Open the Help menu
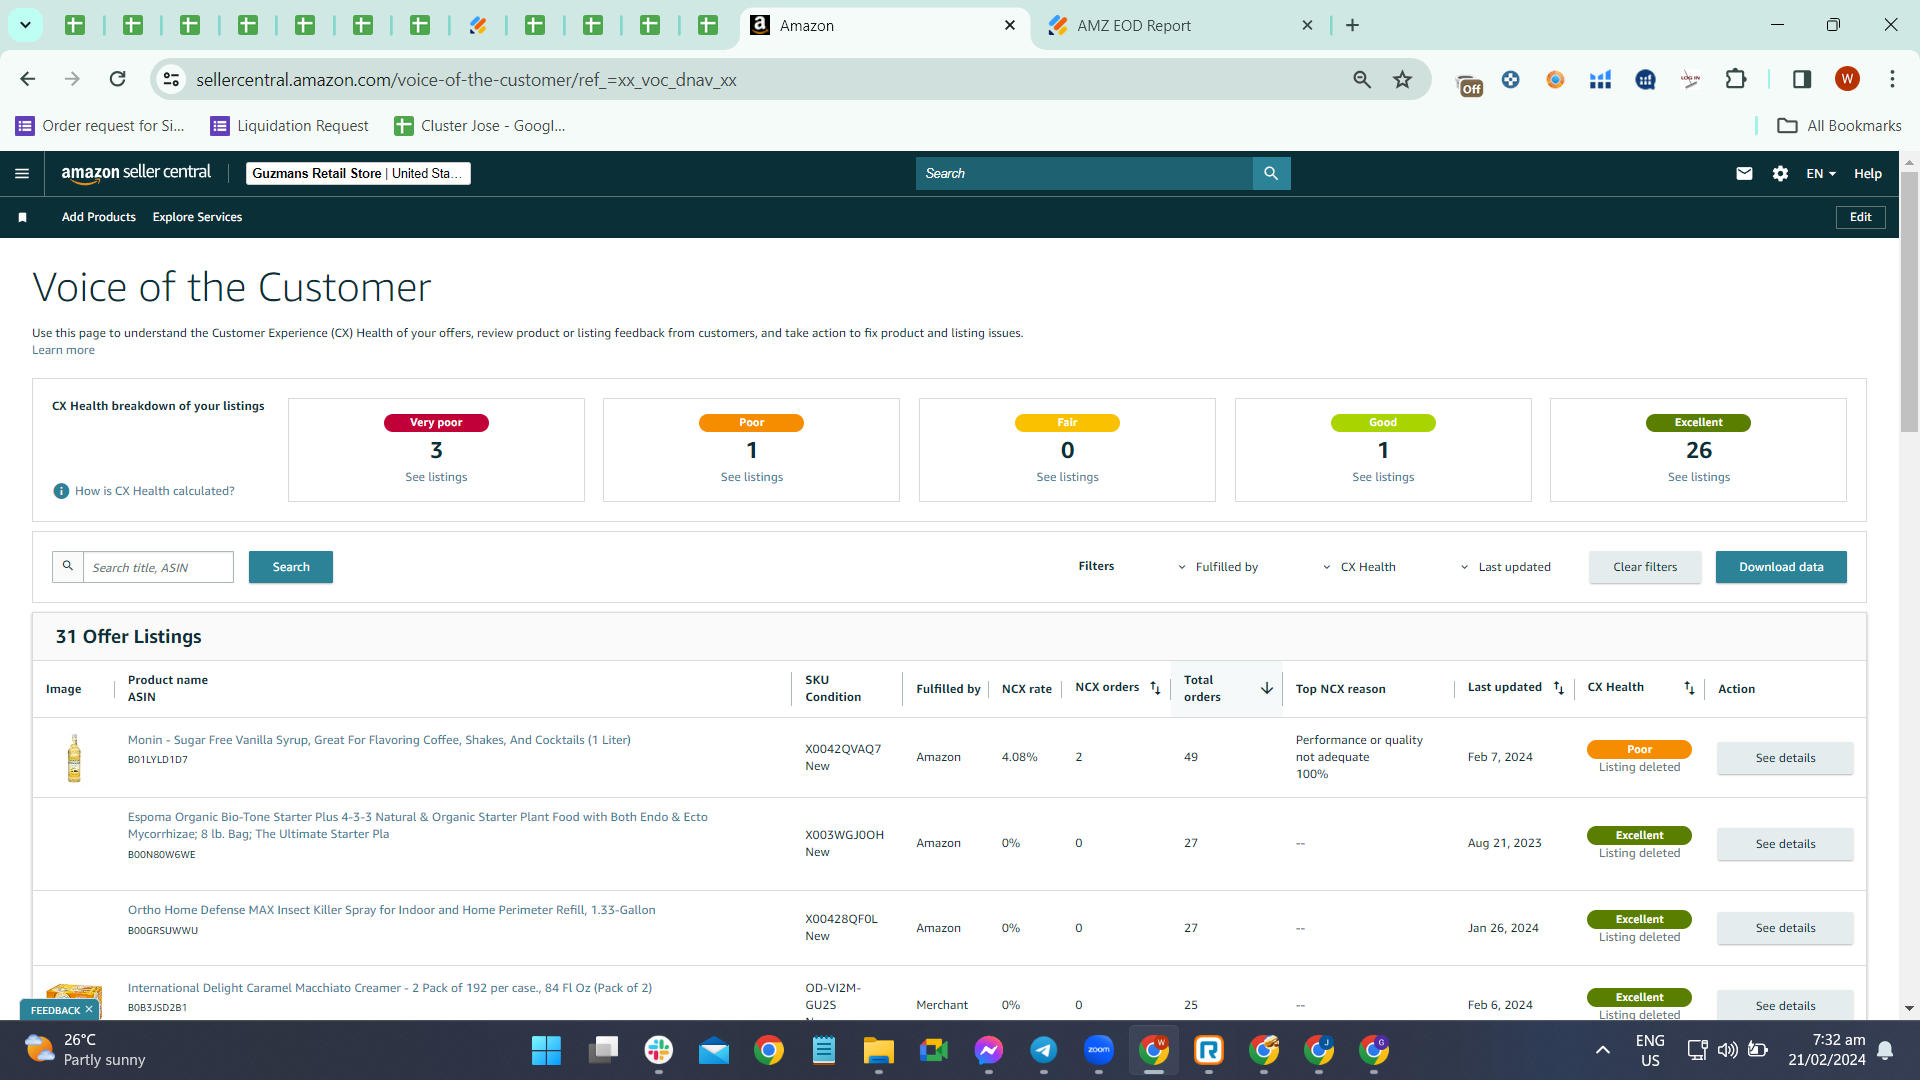Image resolution: width=1920 pixels, height=1080 pixels. point(1868,174)
